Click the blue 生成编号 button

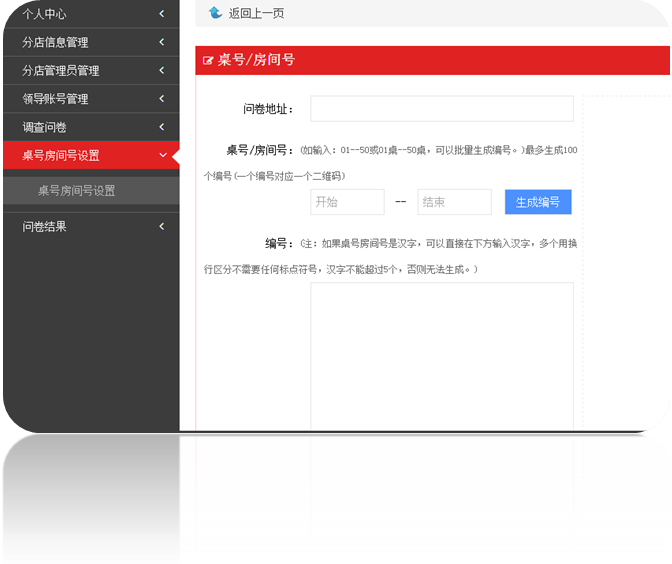click(538, 202)
